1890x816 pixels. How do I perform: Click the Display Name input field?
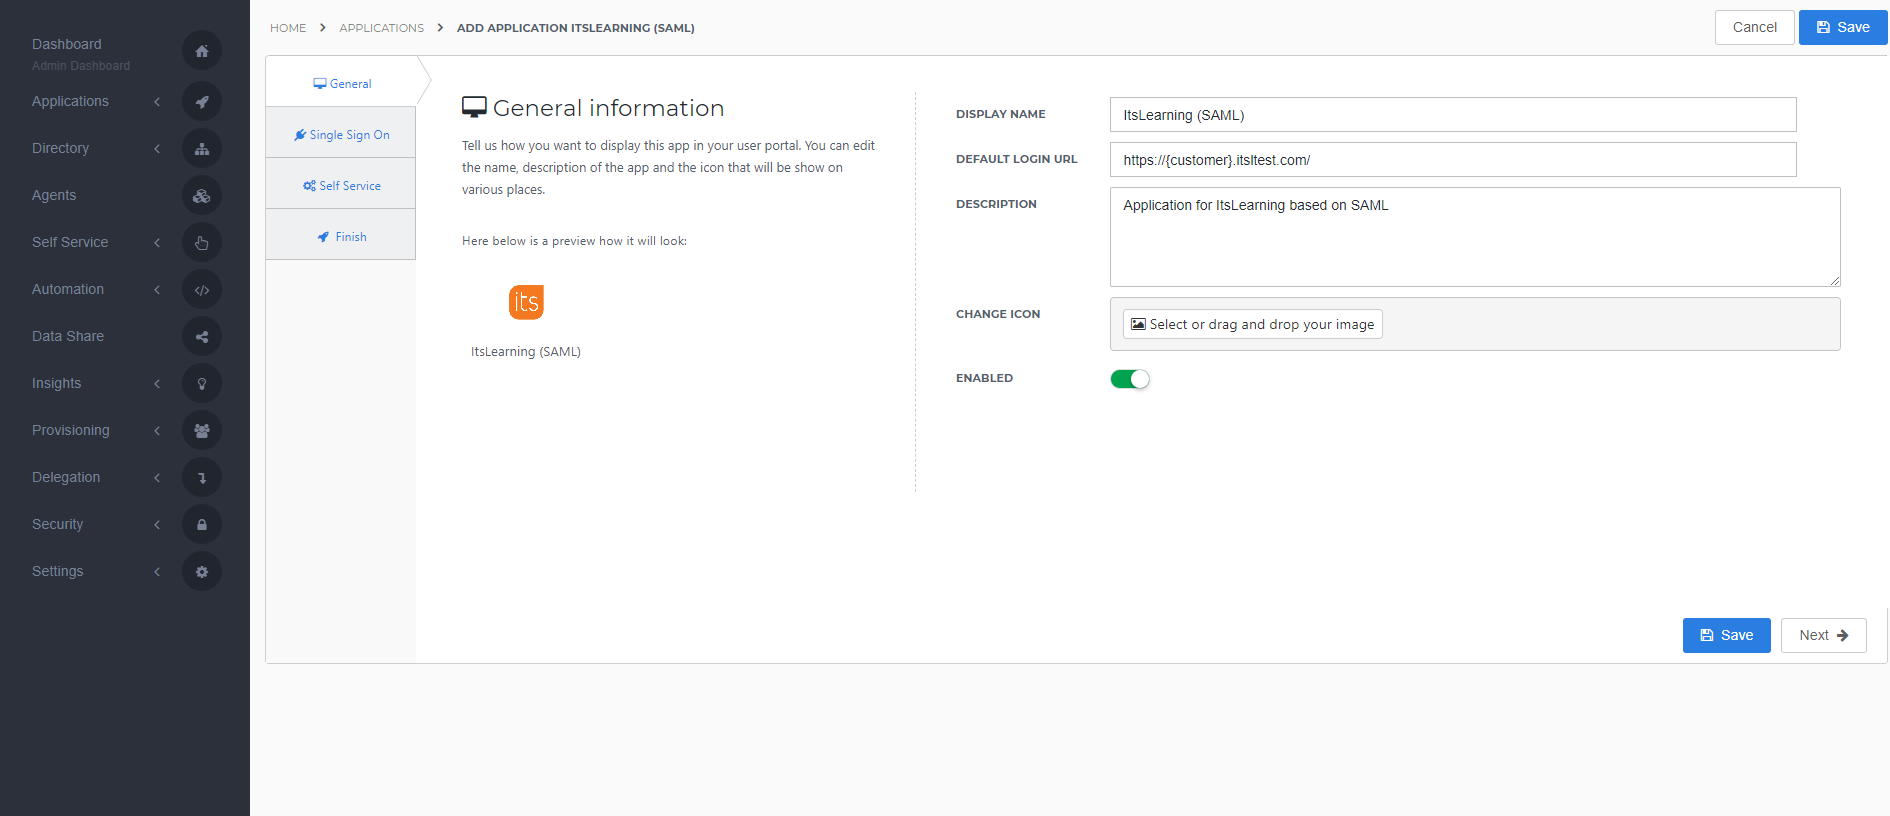(x=1452, y=115)
